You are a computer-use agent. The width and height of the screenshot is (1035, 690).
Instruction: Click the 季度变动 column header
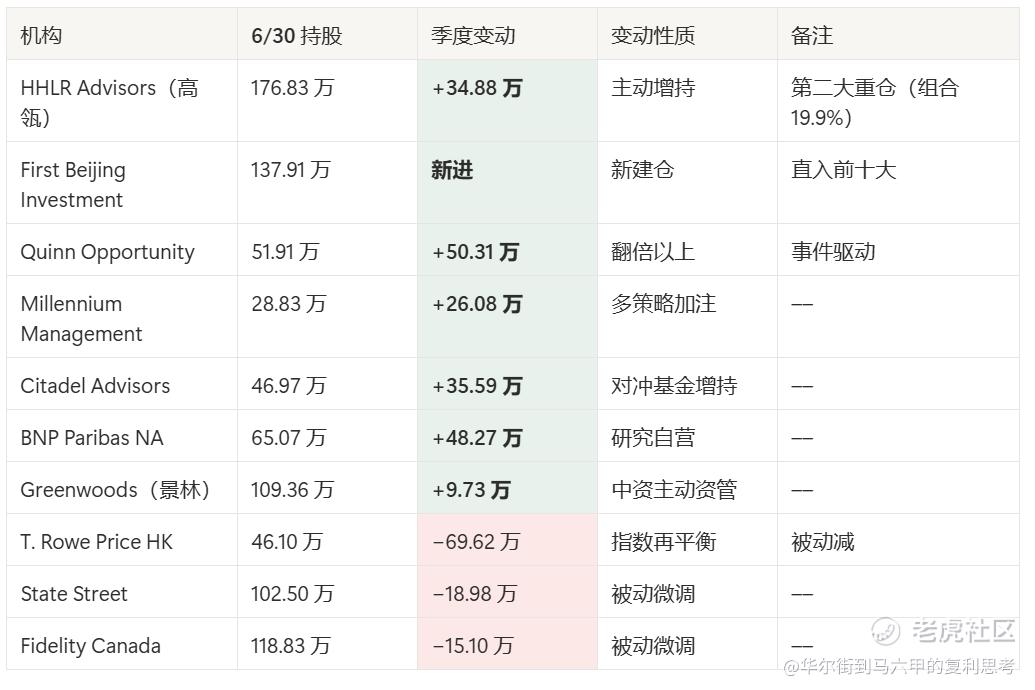pyautogui.click(x=473, y=35)
